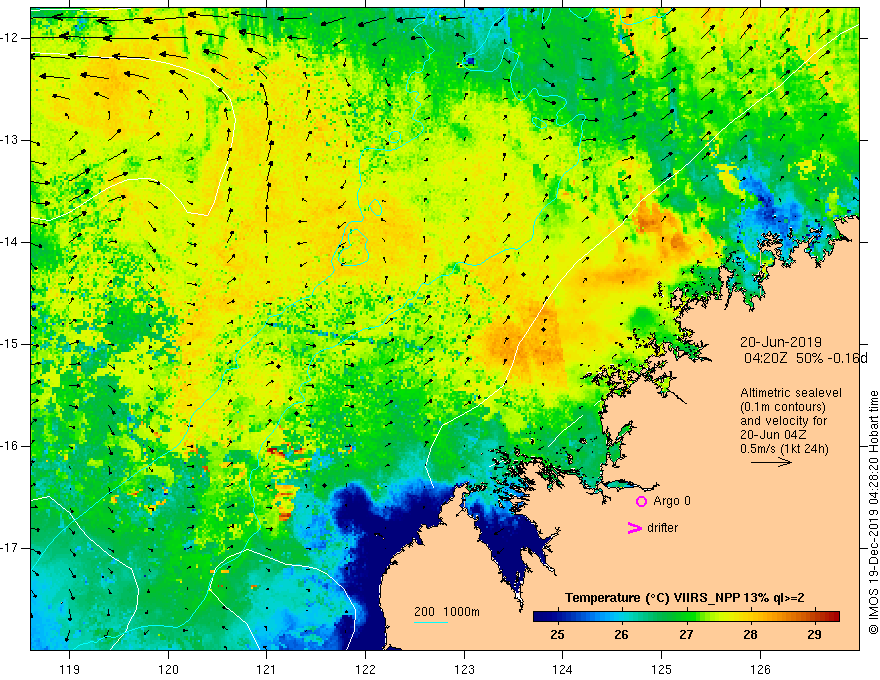880x680 pixels.
Task: Click the 'Altimetric sealevel' legend text
Action: (791, 393)
